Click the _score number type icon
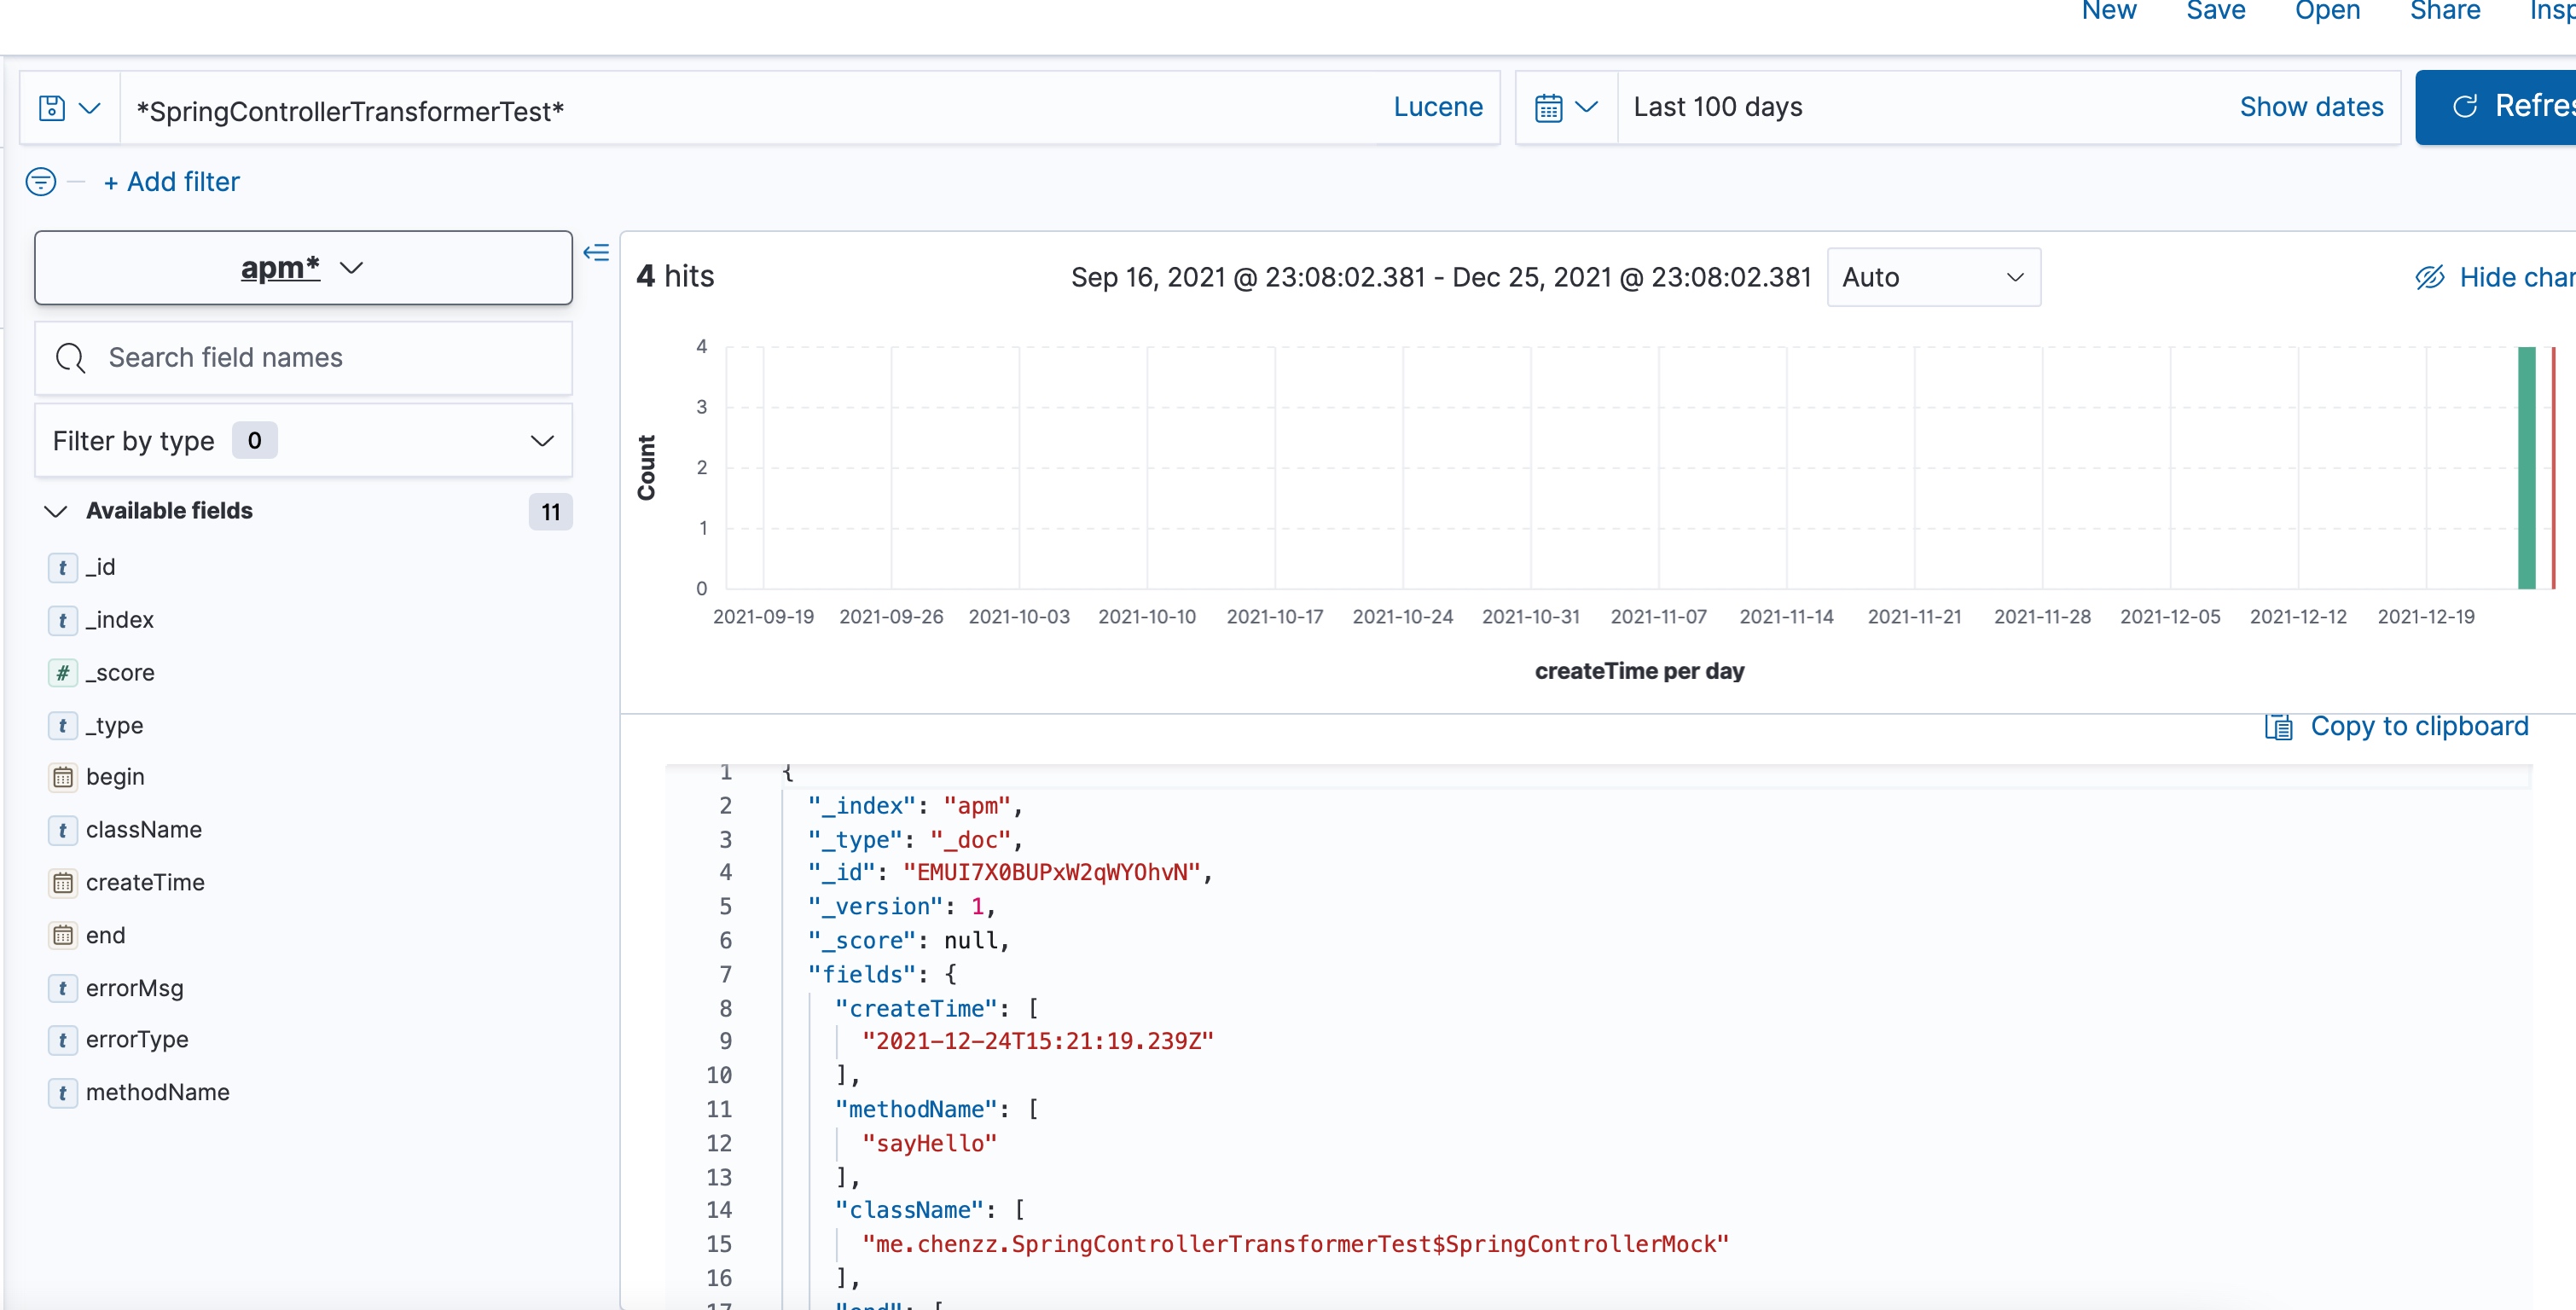Screen dimensions: 2576x1310 pos(62,672)
